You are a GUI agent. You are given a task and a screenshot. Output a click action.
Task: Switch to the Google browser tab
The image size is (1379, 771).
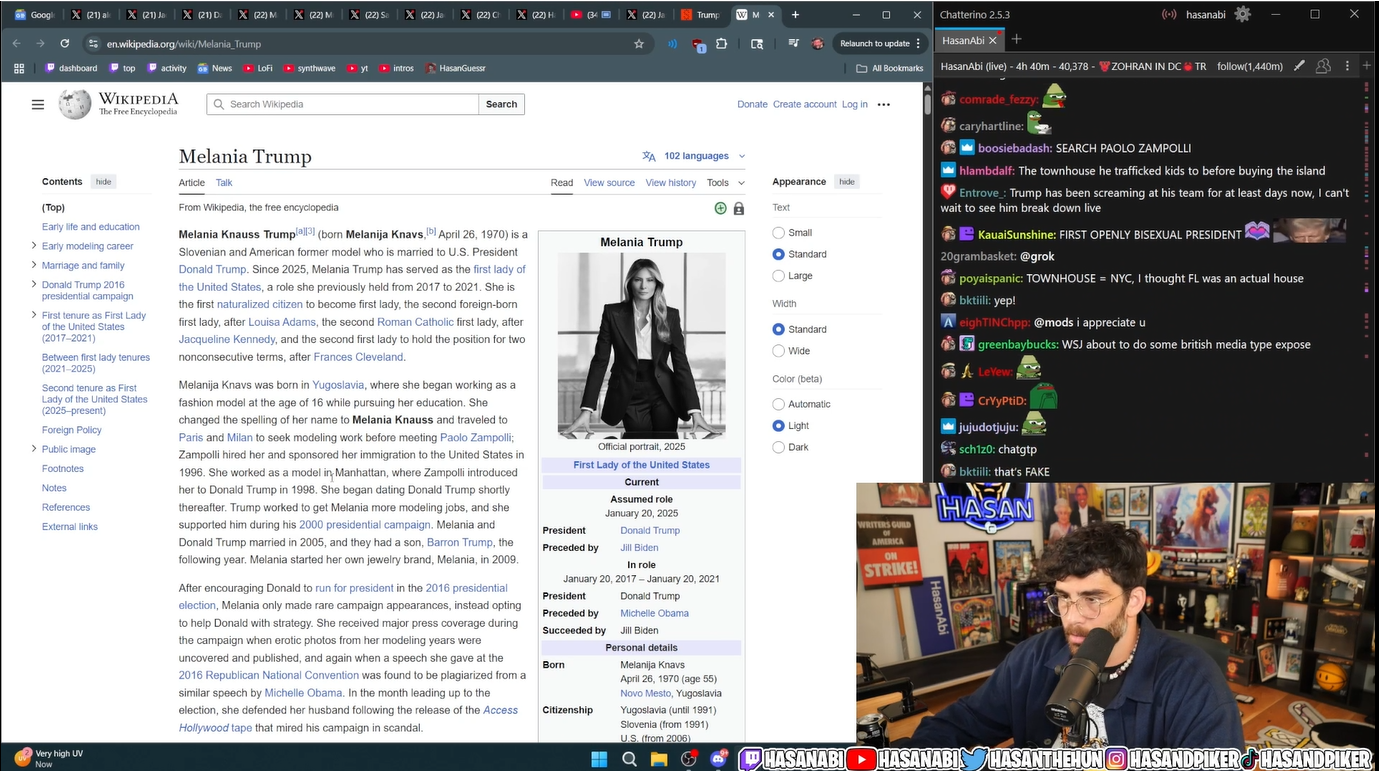pyautogui.click(x=33, y=15)
